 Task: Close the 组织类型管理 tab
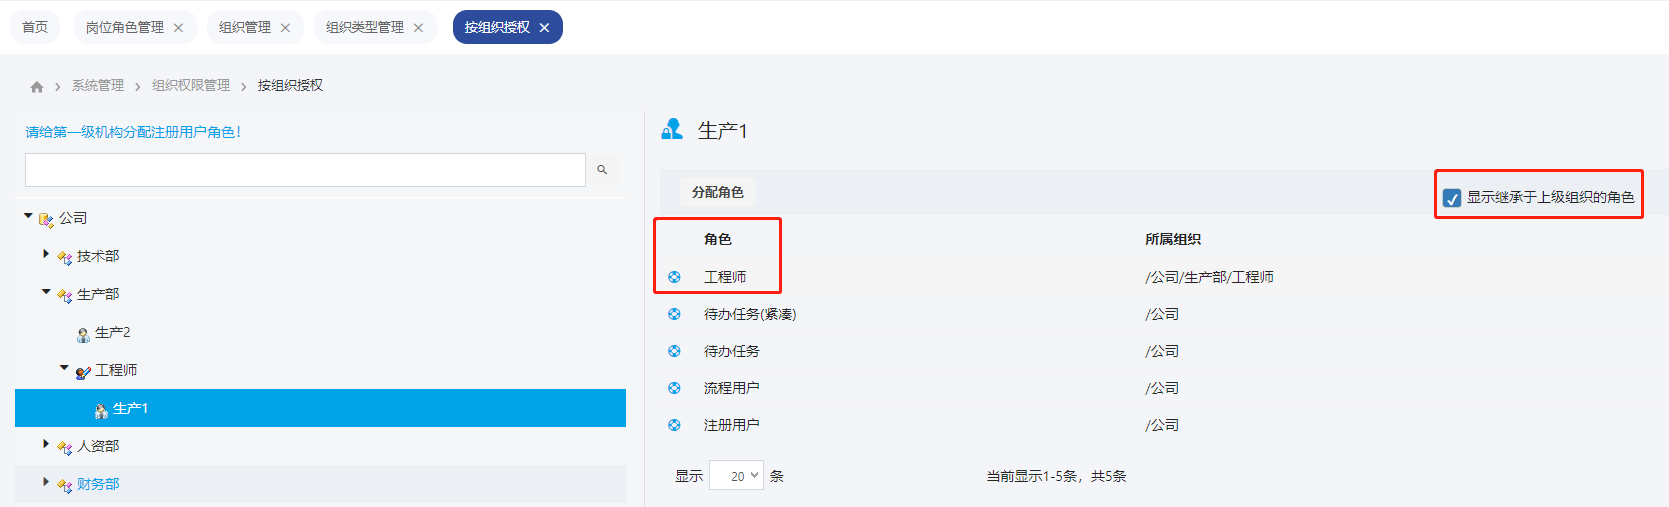[x=418, y=28]
